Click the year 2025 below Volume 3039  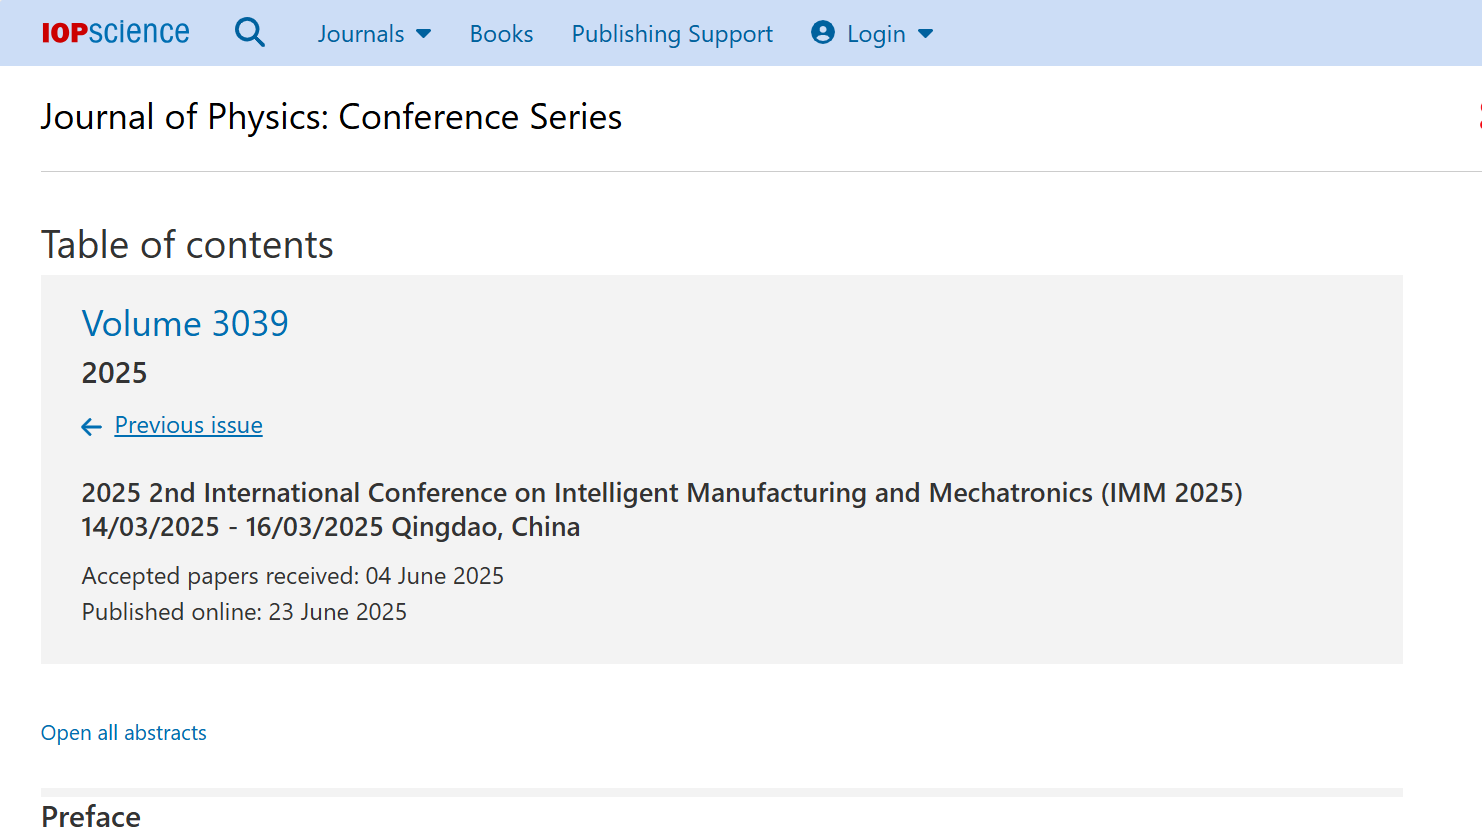[x=114, y=373]
